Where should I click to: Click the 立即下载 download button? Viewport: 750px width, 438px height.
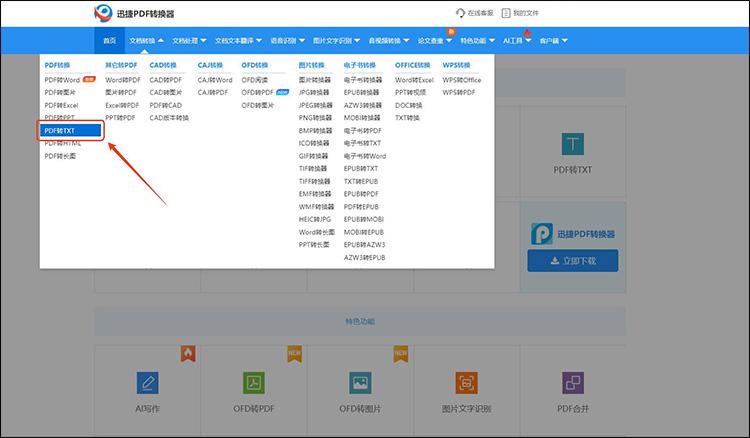pos(573,261)
